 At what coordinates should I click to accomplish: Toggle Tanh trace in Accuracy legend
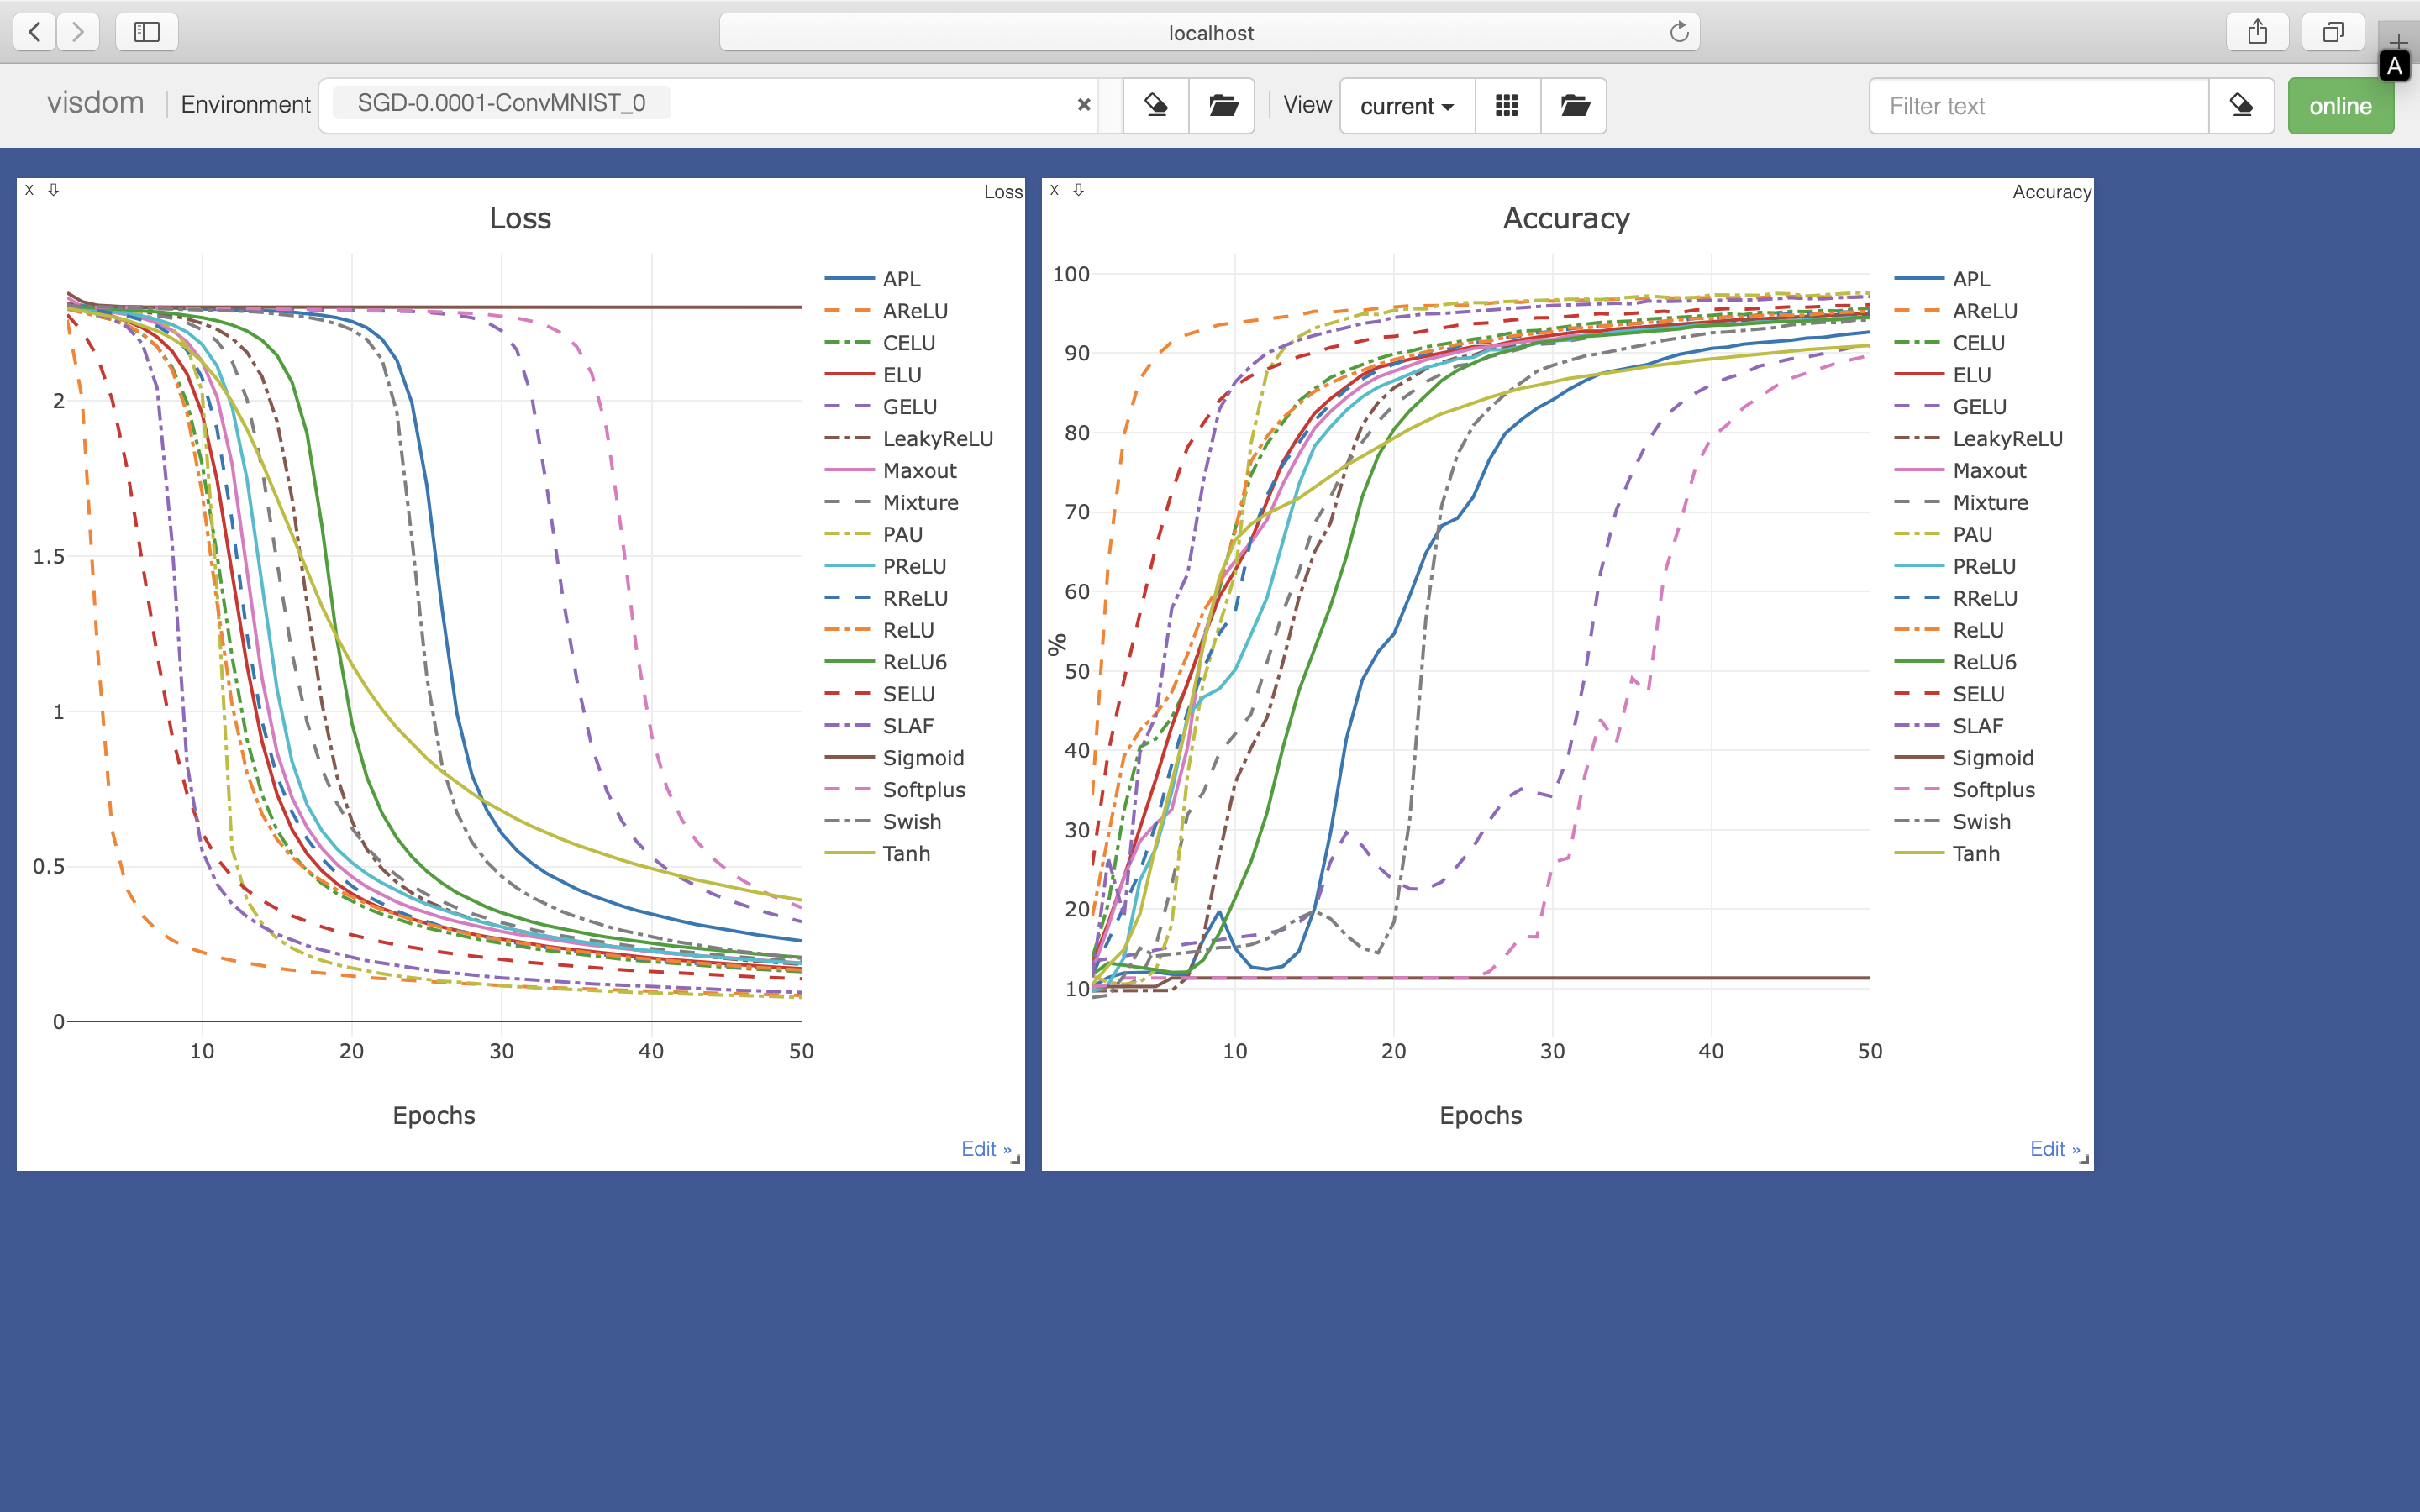click(x=1976, y=854)
